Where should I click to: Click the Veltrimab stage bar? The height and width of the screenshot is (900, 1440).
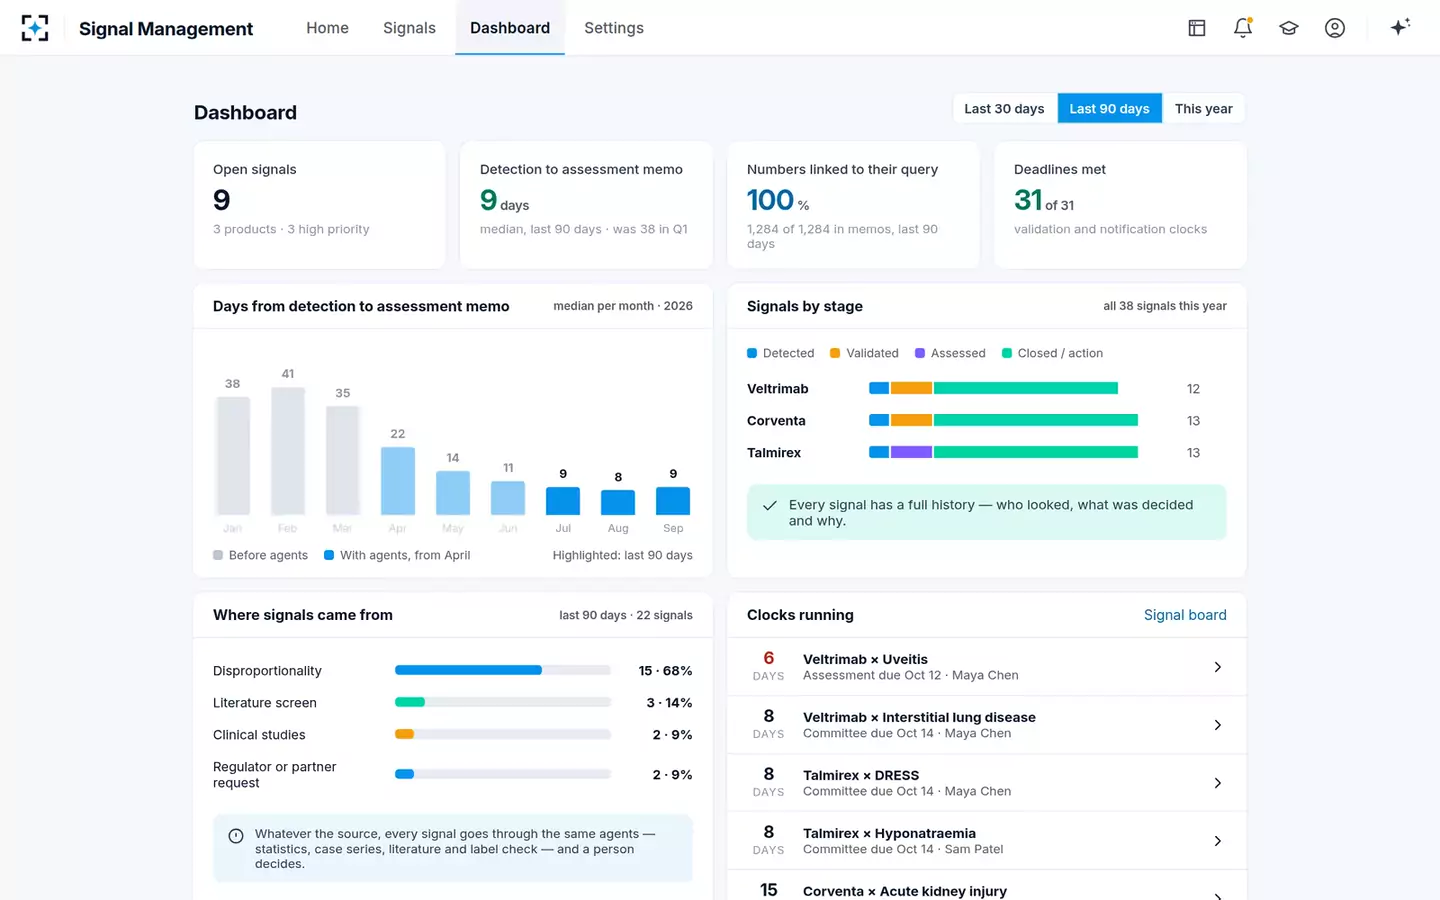993,388
